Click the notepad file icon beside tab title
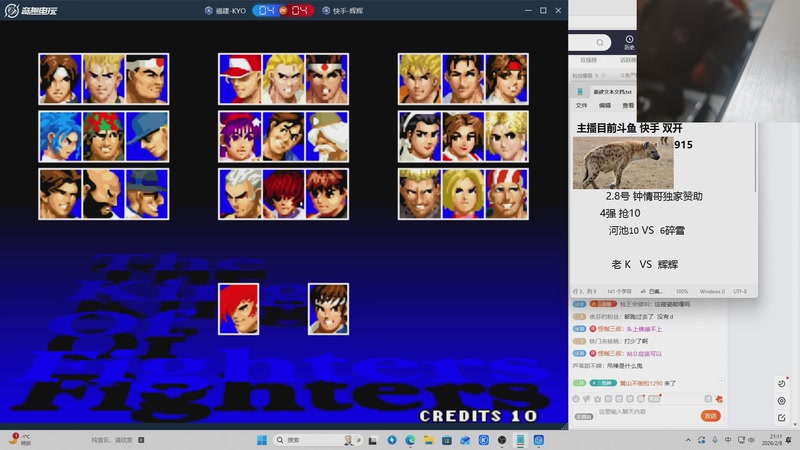Viewport: 800px width, 450px height. click(580, 92)
